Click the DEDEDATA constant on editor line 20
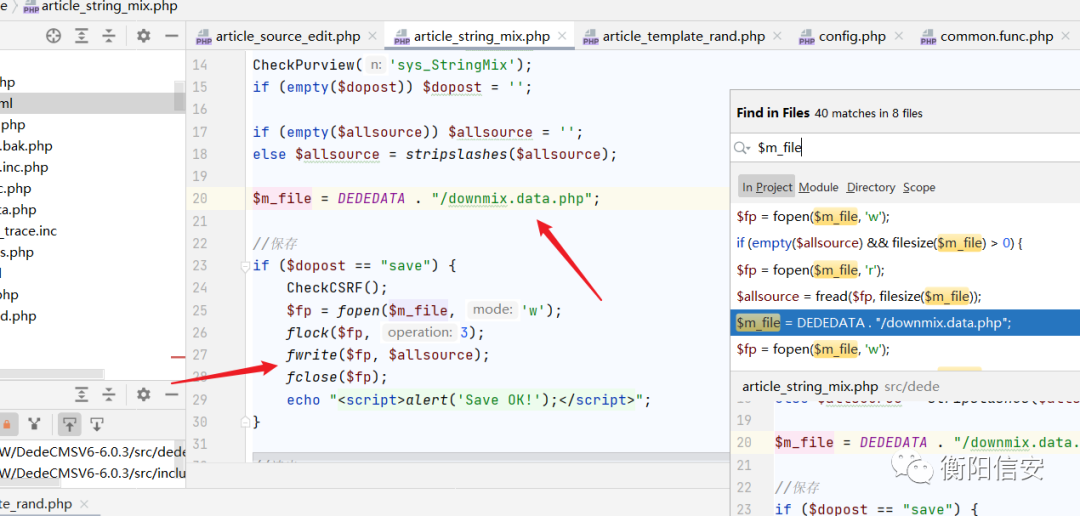 [x=371, y=199]
